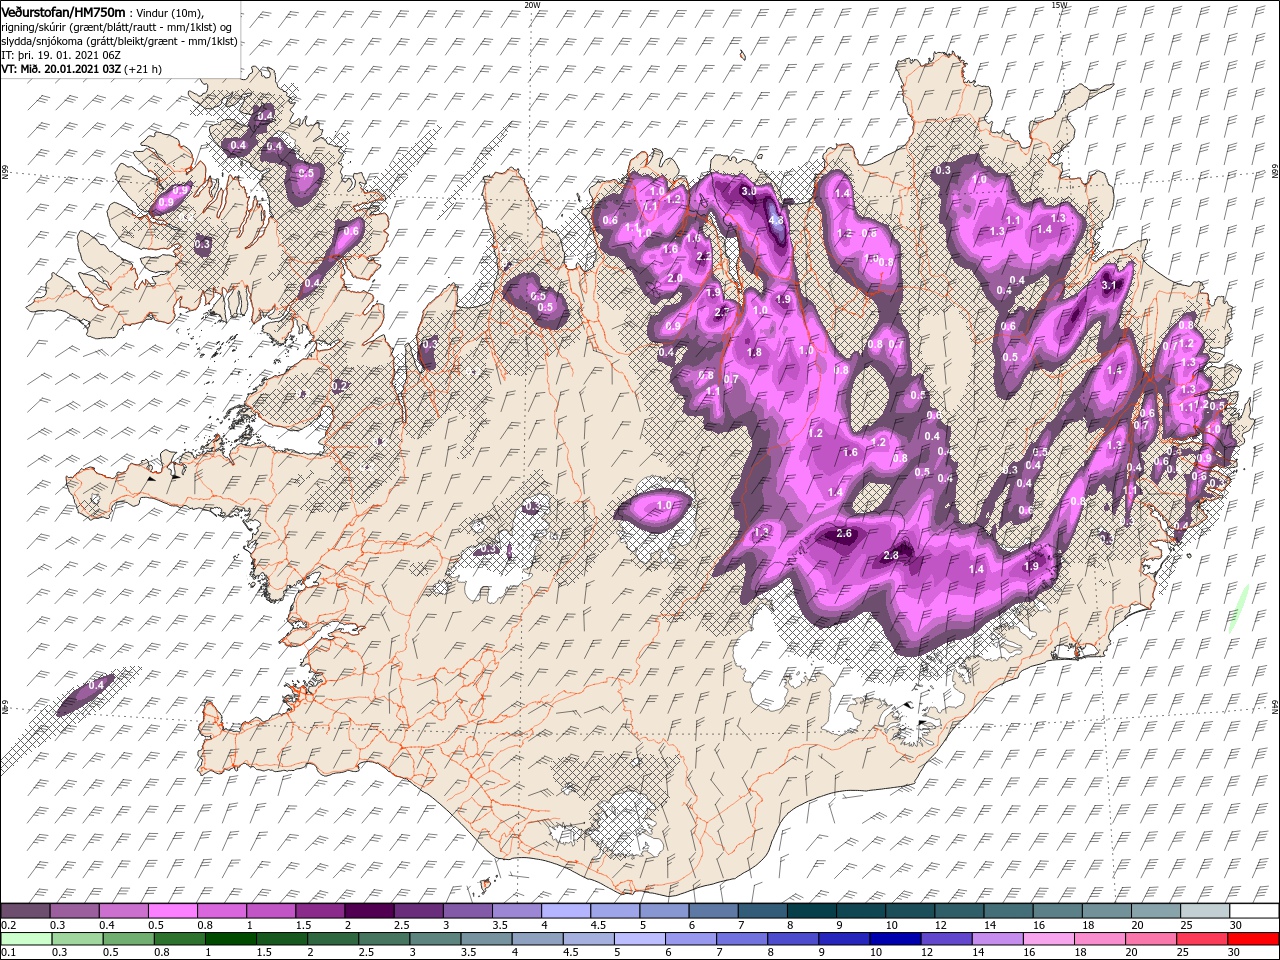Select the pale green 0.1 swatch, bottom legend row

(26, 939)
